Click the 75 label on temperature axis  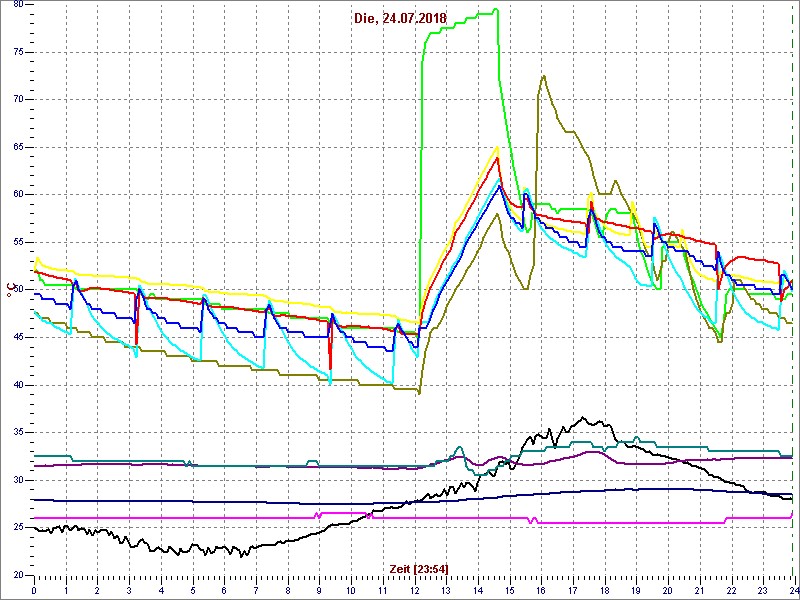18,52
